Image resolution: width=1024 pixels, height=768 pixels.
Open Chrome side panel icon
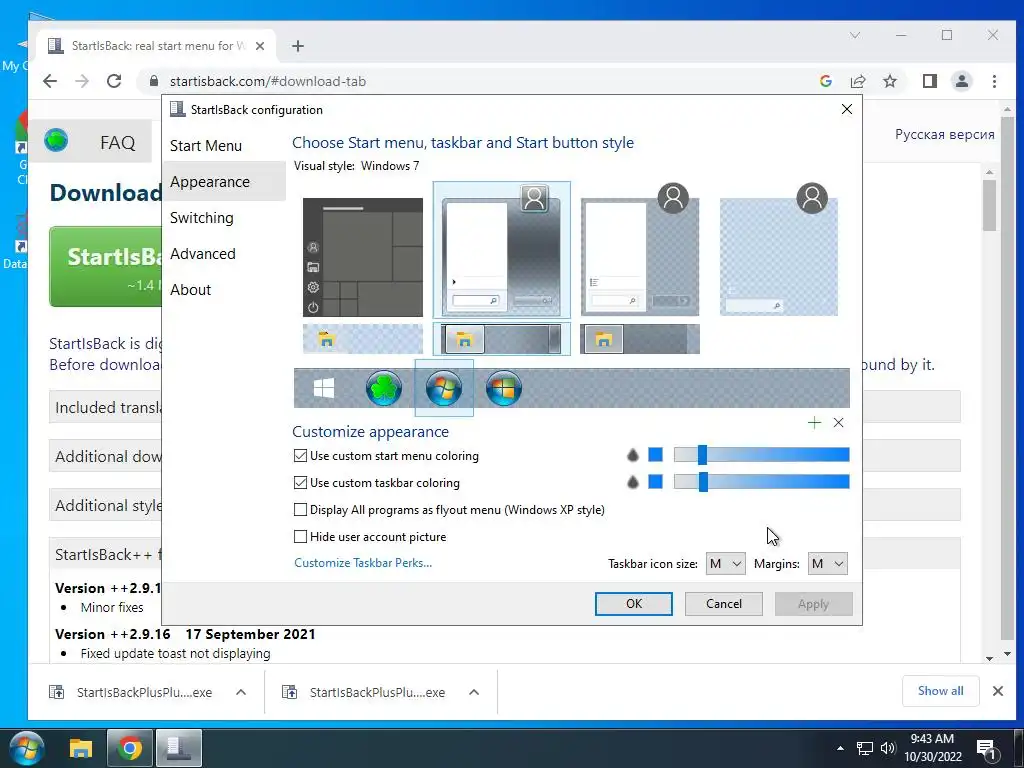click(929, 81)
